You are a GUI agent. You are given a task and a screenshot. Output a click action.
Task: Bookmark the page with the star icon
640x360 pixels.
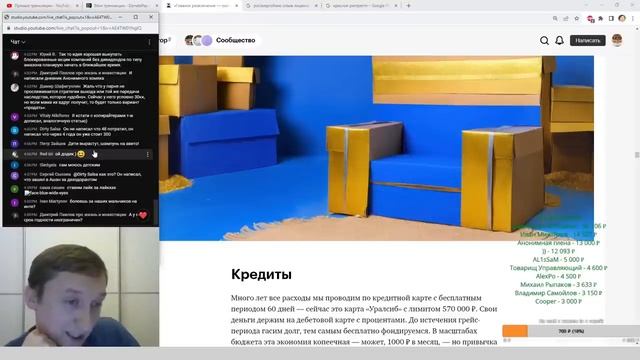pos(576,18)
